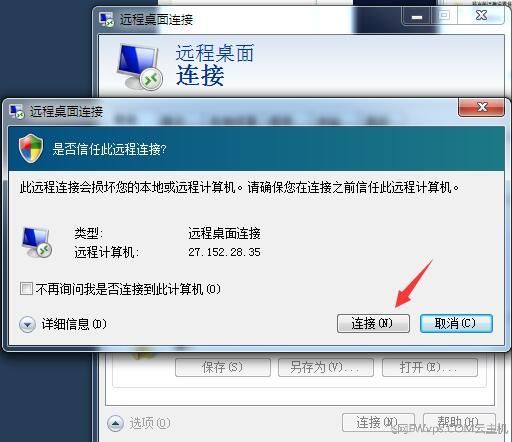
Task: Click the don't ask again label text
Action: pos(128,289)
